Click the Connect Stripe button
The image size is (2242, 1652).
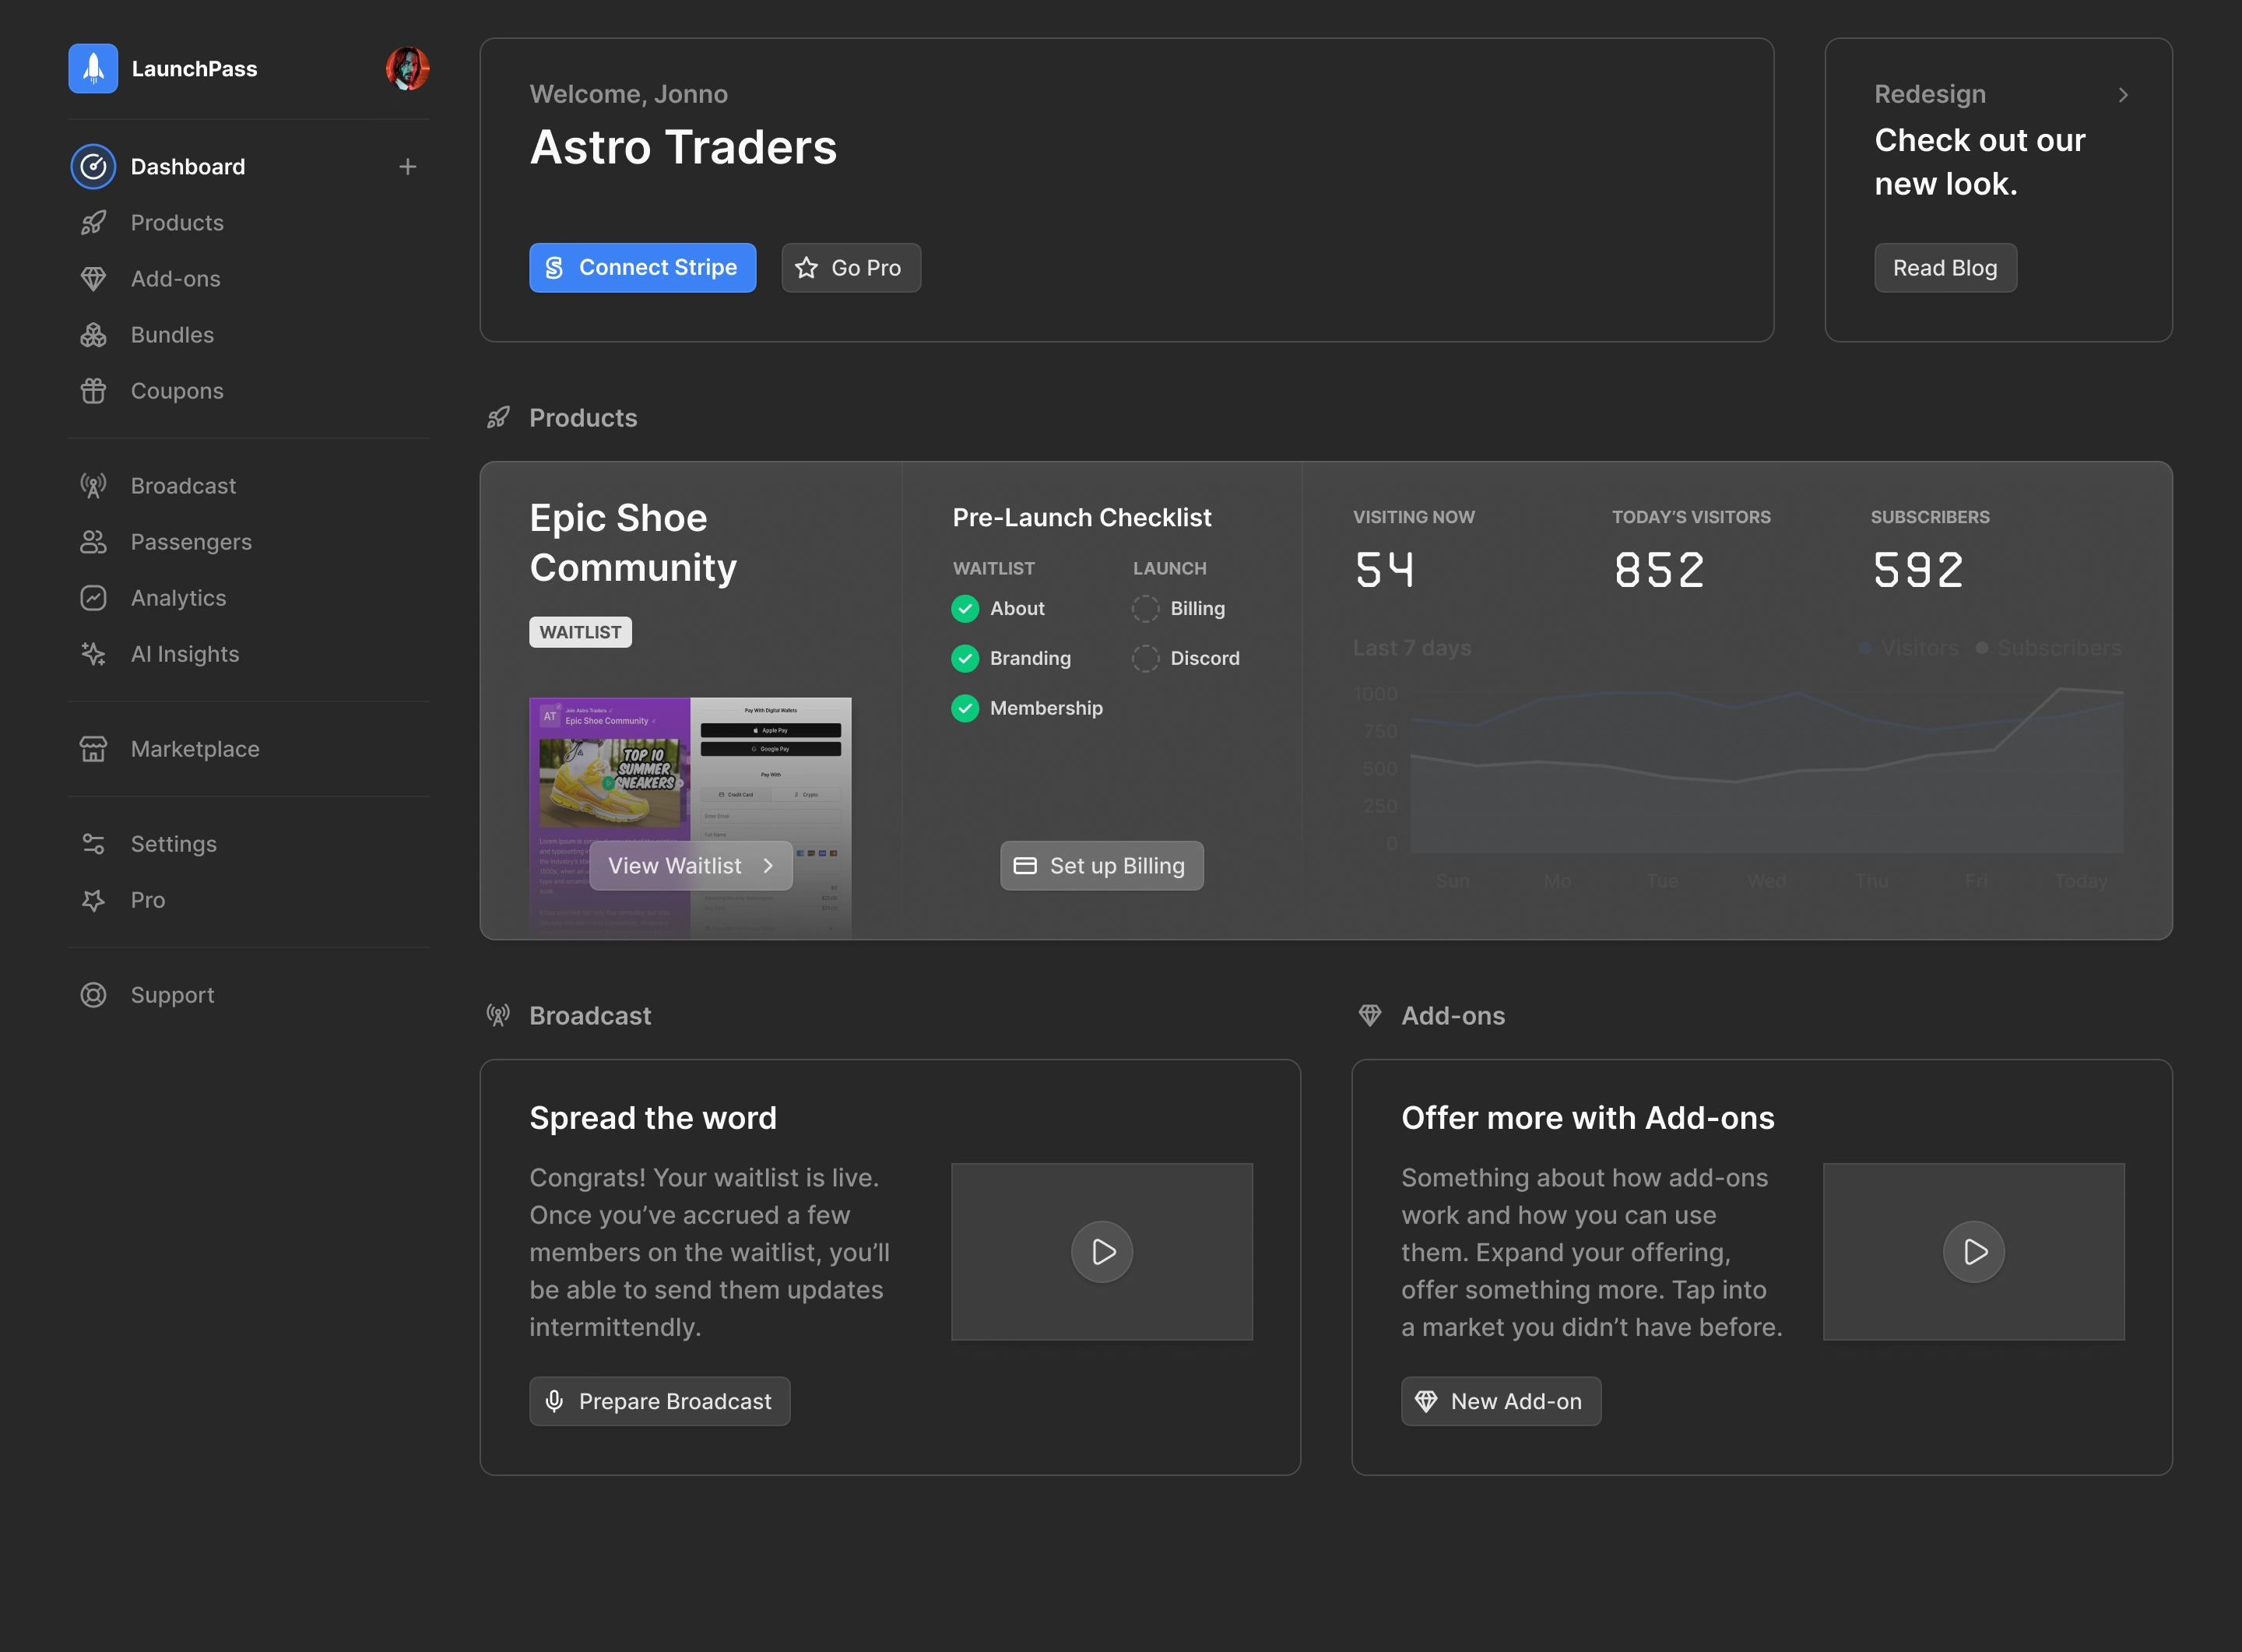click(x=642, y=267)
